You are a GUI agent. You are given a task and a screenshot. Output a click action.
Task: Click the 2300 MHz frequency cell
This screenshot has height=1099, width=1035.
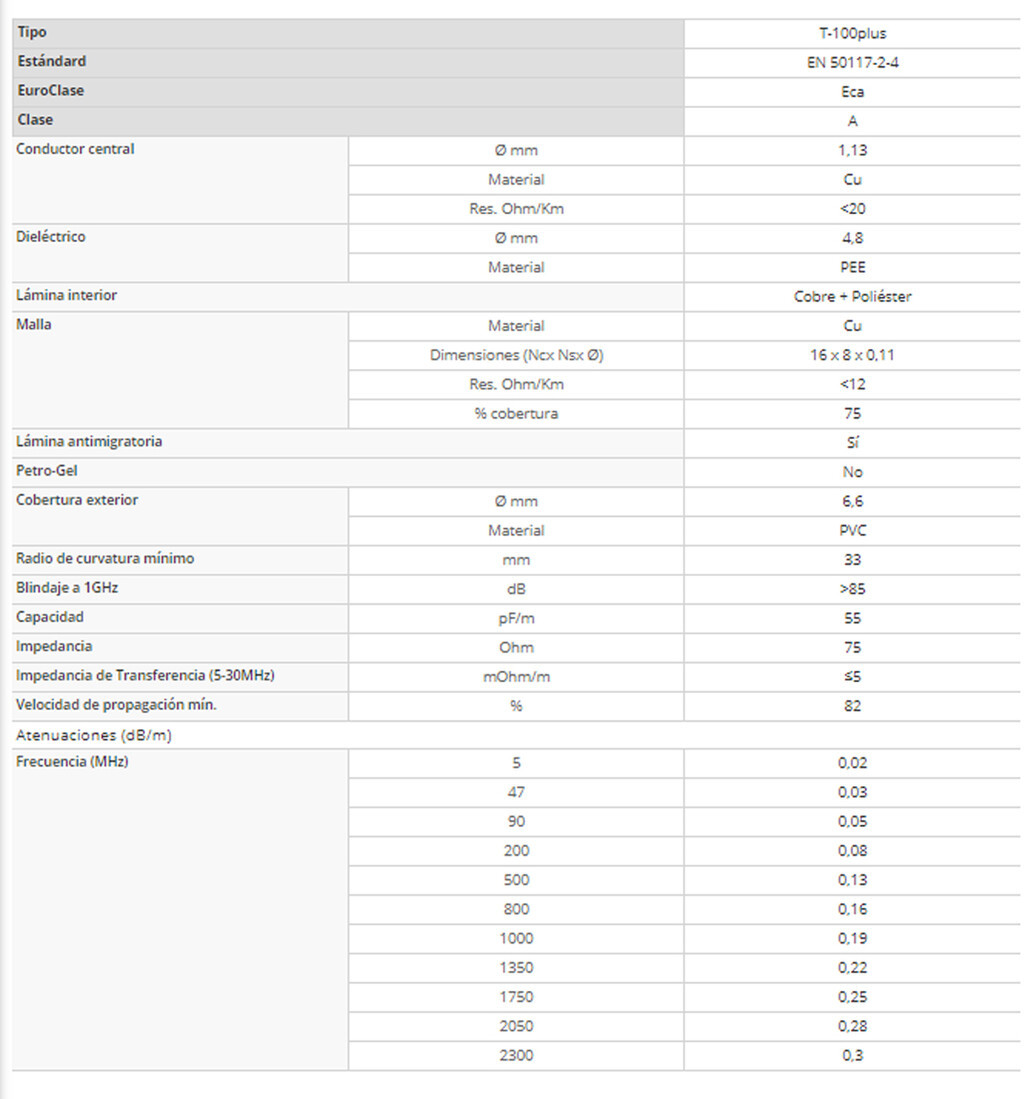[516, 1055]
